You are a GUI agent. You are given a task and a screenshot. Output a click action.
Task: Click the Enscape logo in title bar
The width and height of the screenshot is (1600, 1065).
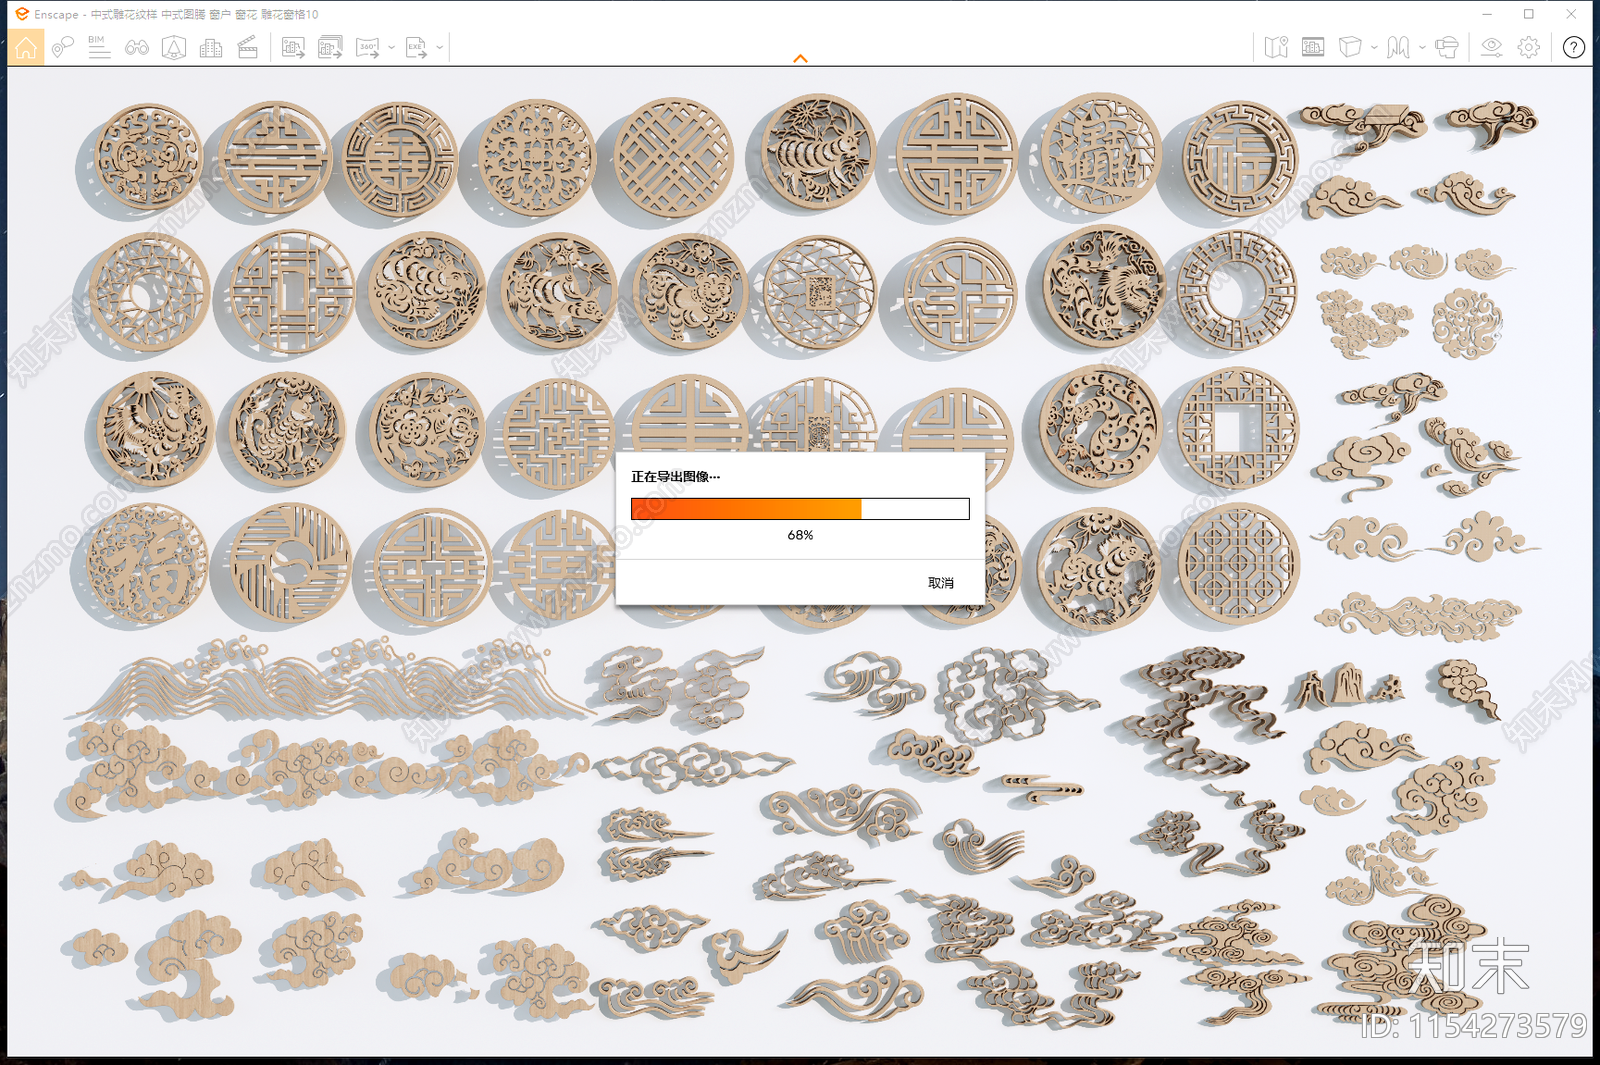(22, 14)
